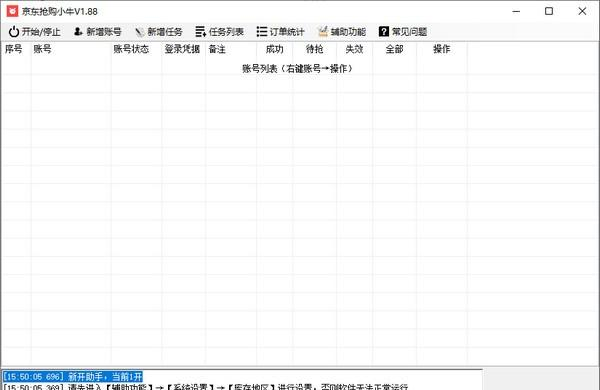
Task: Click the 新增任务 toolbar button
Action: [x=158, y=32]
